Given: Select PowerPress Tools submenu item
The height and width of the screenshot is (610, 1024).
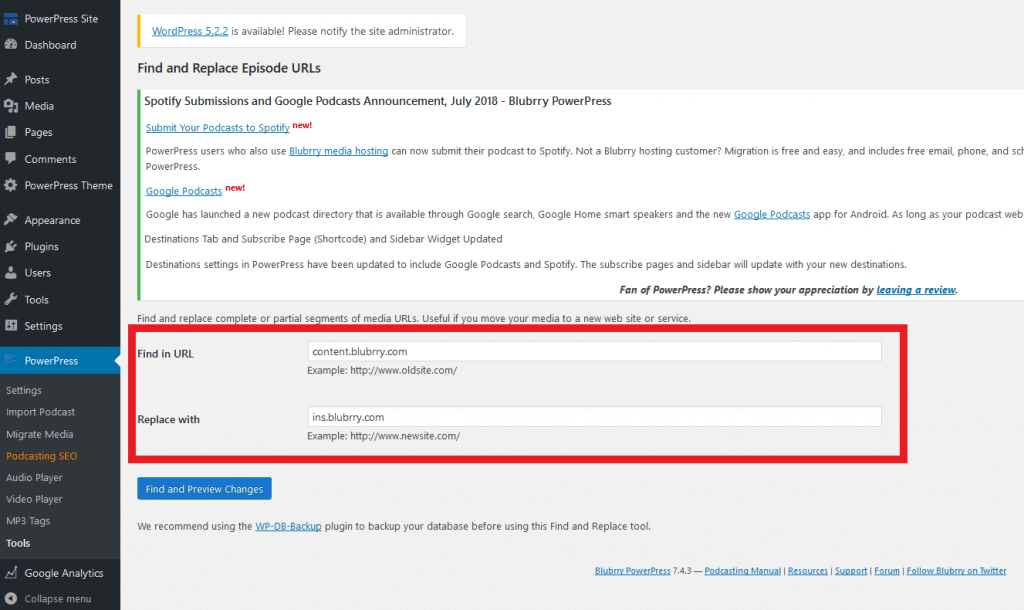Looking at the screenshot, I should click(x=18, y=543).
